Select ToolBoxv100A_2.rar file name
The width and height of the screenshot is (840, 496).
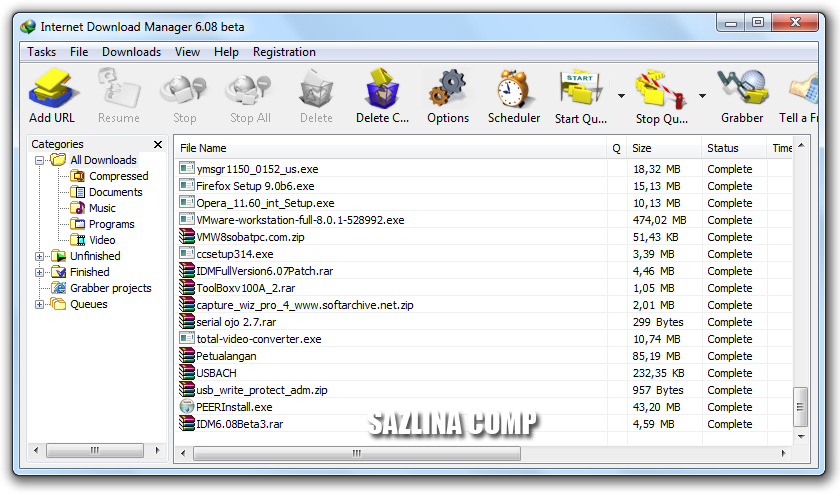[245, 288]
